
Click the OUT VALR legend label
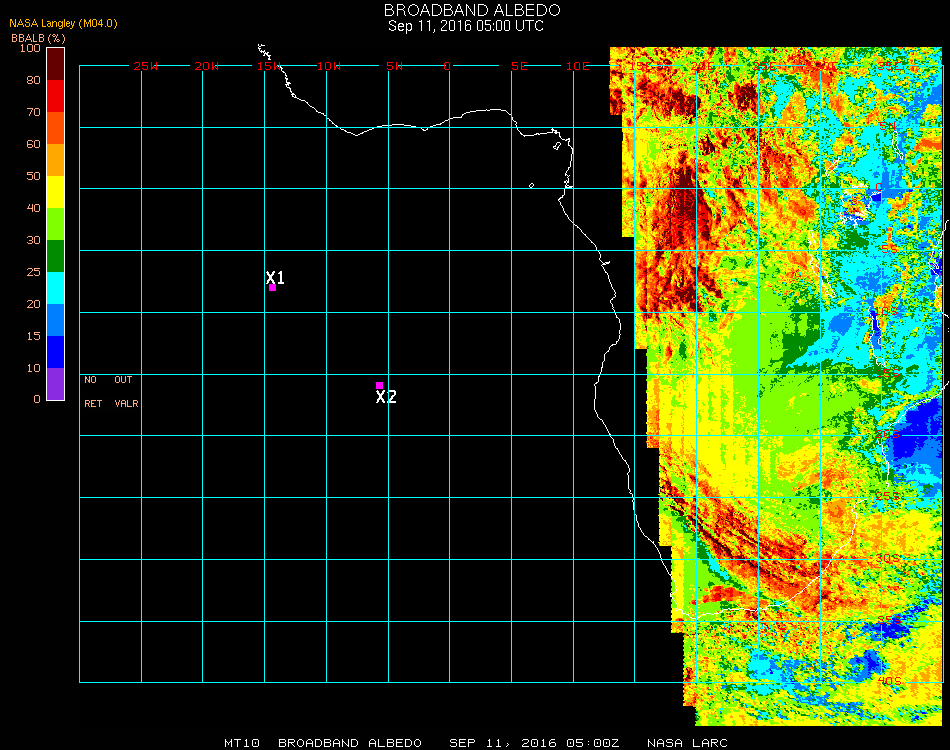click(x=126, y=392)
